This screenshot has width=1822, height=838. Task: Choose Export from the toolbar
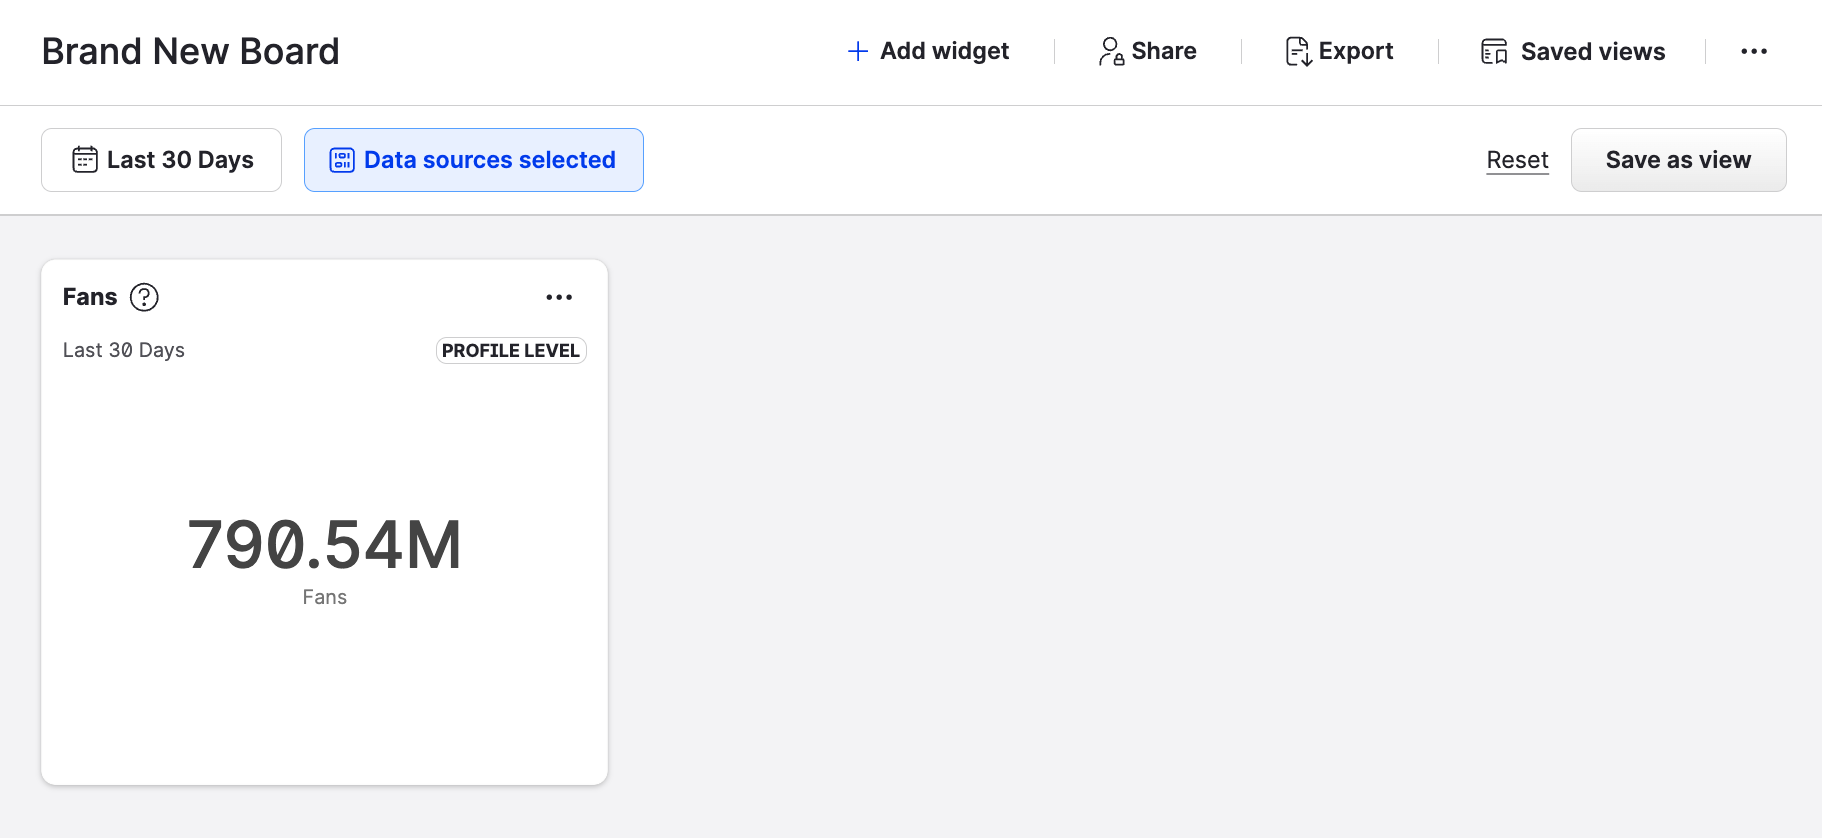coord(1355,51)
